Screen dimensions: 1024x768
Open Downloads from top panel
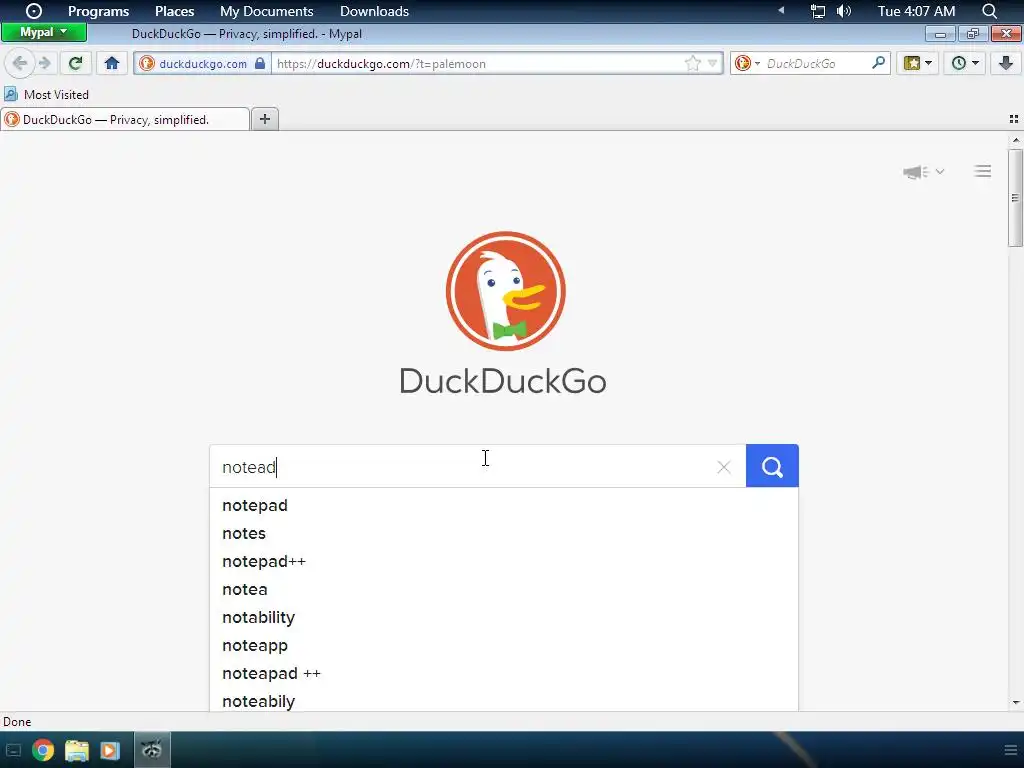pos(374,11)
